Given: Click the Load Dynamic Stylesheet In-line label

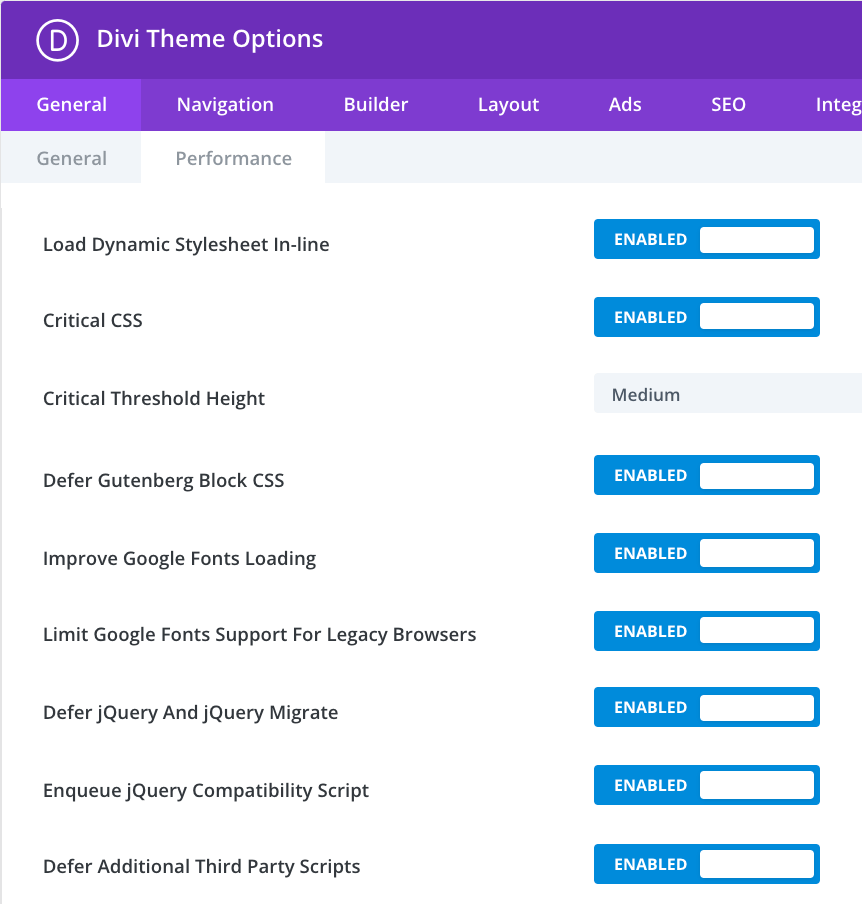Looking at the screenshot, I should click(x=186, y=244).
